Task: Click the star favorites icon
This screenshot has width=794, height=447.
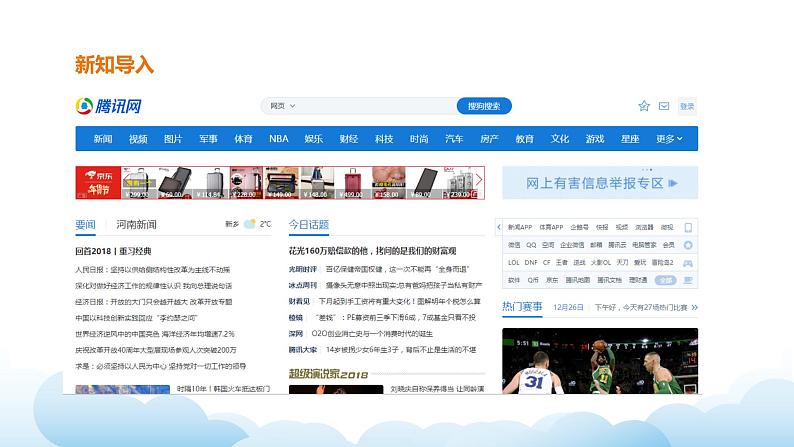Action: [x=644, y=106]
